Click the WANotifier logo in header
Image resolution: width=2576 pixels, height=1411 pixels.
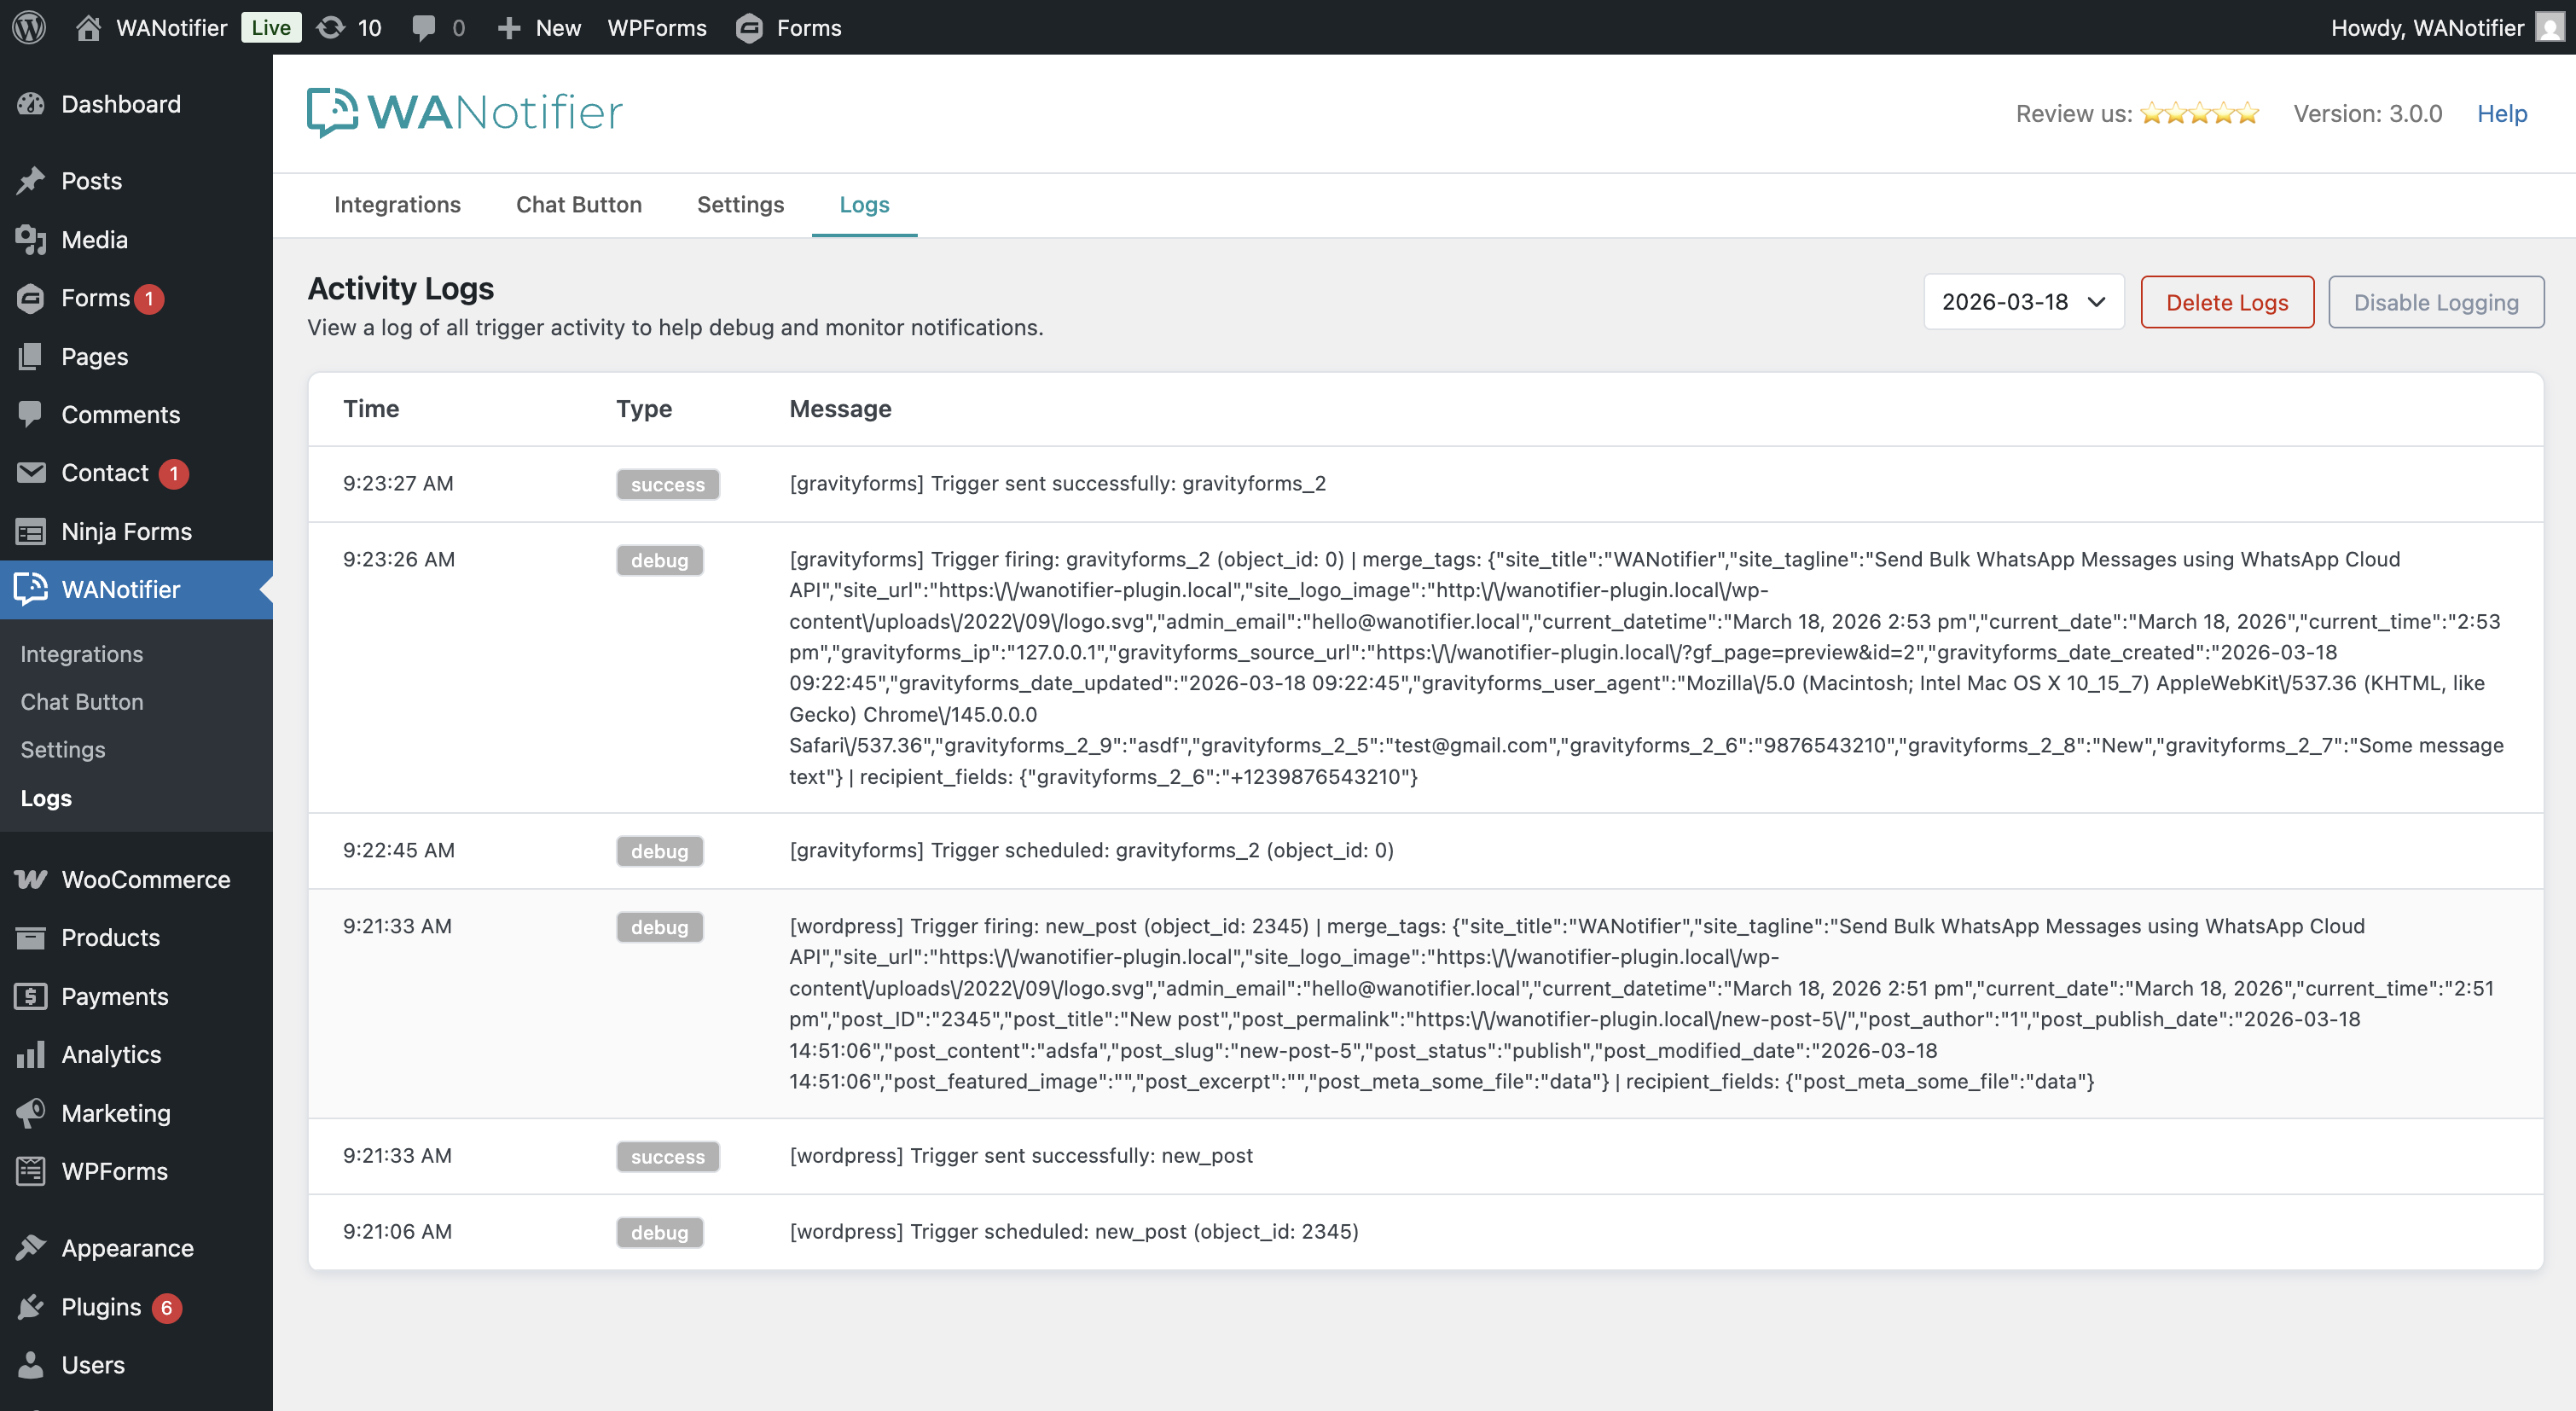pyautogui.click(x=464, y=112)
